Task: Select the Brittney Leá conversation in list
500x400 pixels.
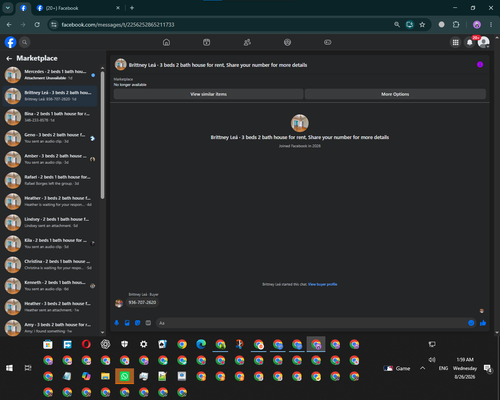Action: pyautogui.click(x=50, y=96)
